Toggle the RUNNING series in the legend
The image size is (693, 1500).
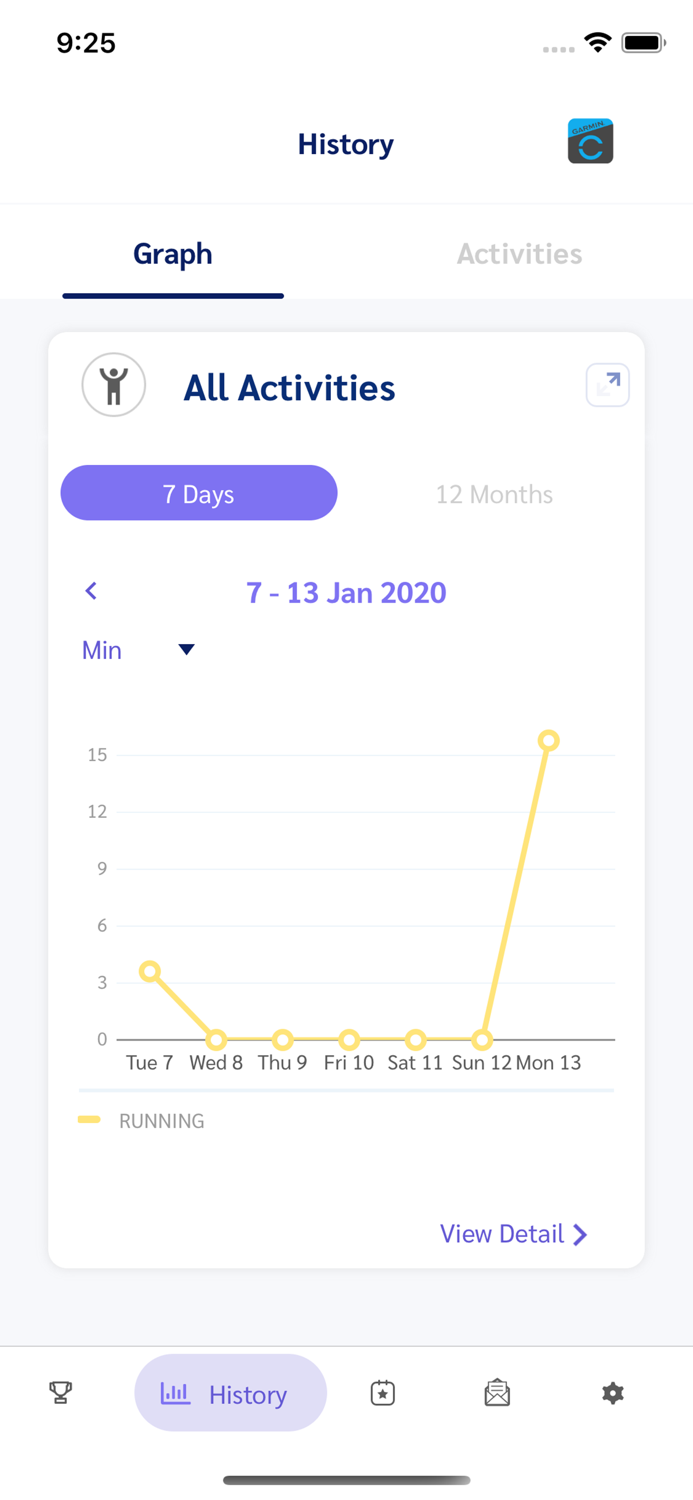point(162,1121)
